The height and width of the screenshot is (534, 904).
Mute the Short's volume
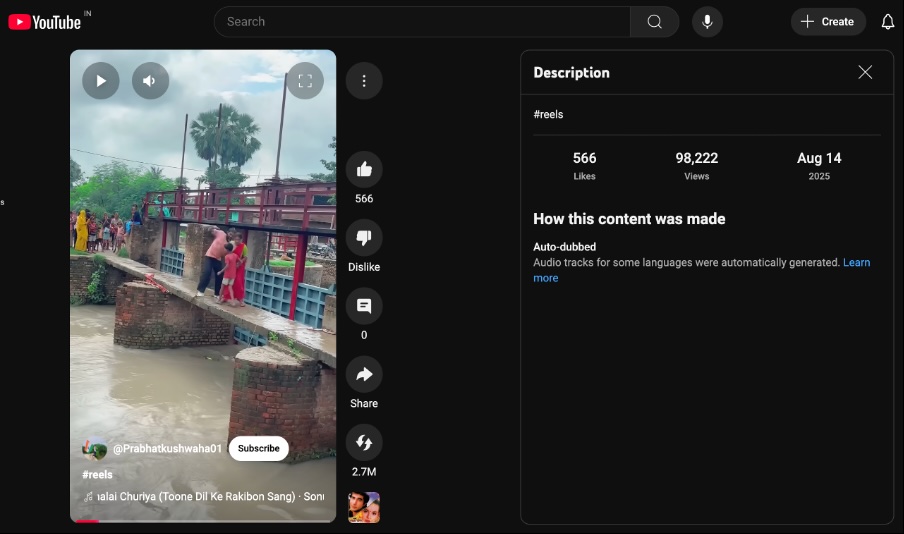(x=150, y=81)
